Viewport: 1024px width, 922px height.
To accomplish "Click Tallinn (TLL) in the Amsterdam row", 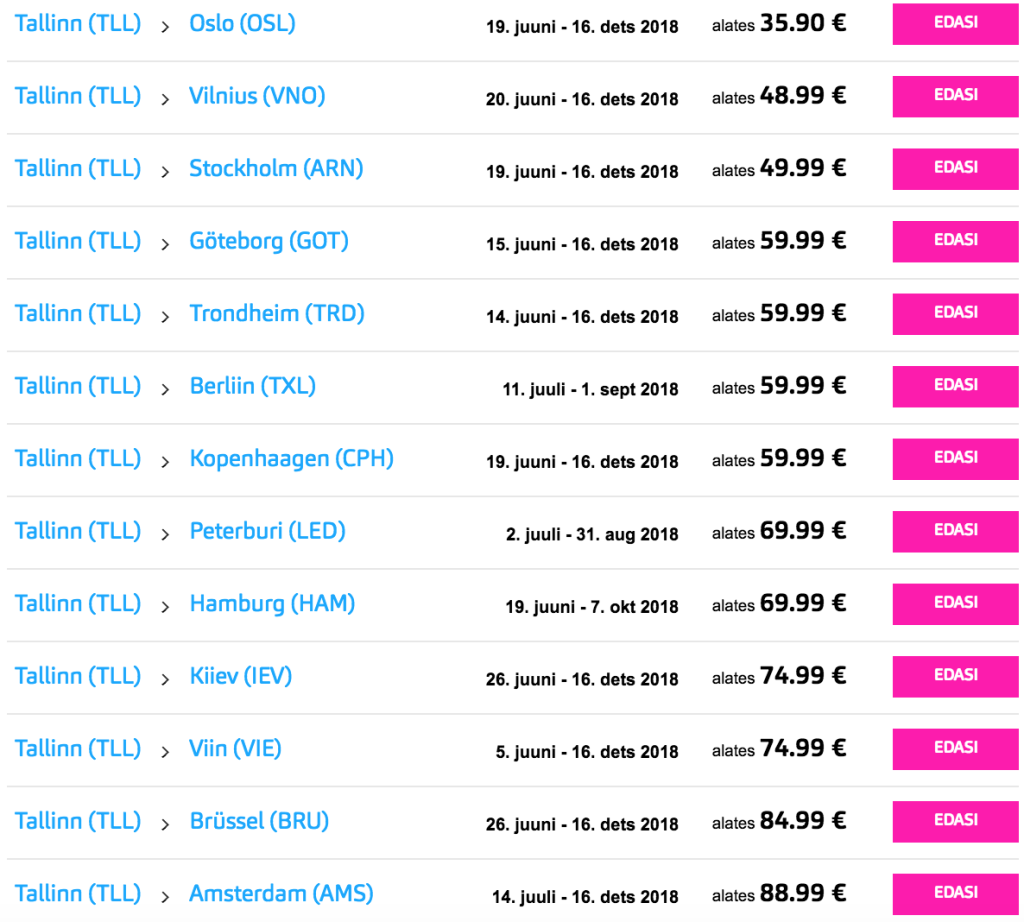I will 78,894.
